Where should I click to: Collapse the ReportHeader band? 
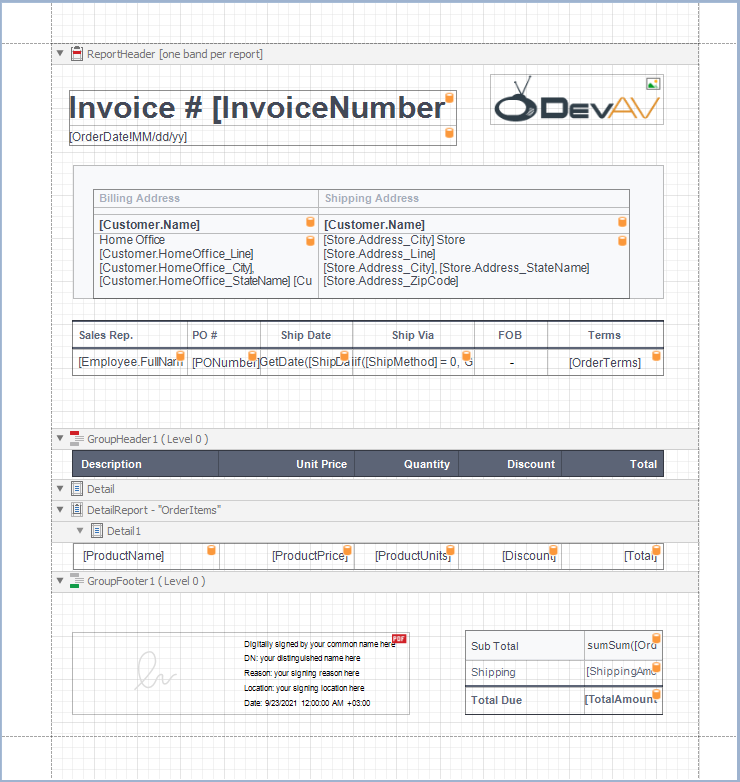click(x=60, y=54)
